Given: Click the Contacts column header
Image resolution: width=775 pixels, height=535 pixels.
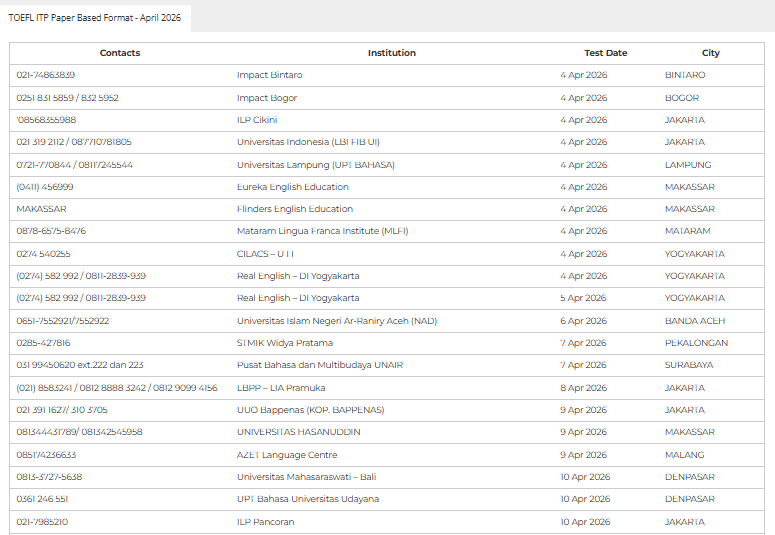Looking at the screenshot, I should click(x=120, y=53).
